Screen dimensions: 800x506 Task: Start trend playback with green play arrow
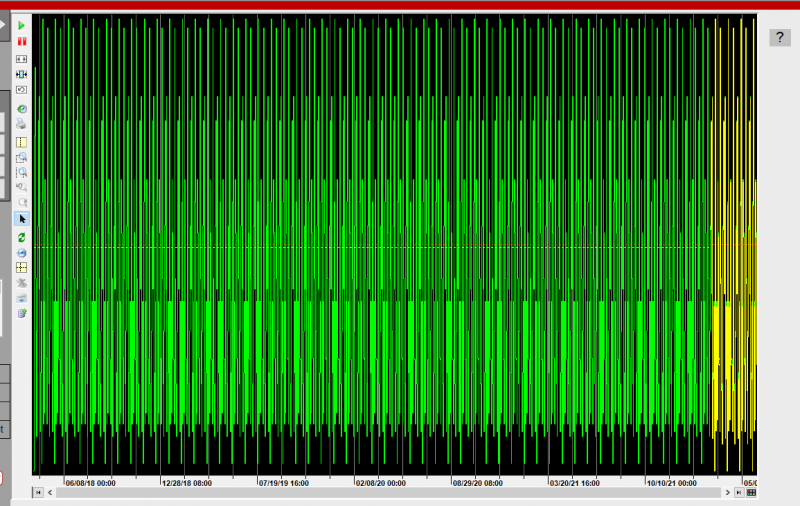[21, 26]
